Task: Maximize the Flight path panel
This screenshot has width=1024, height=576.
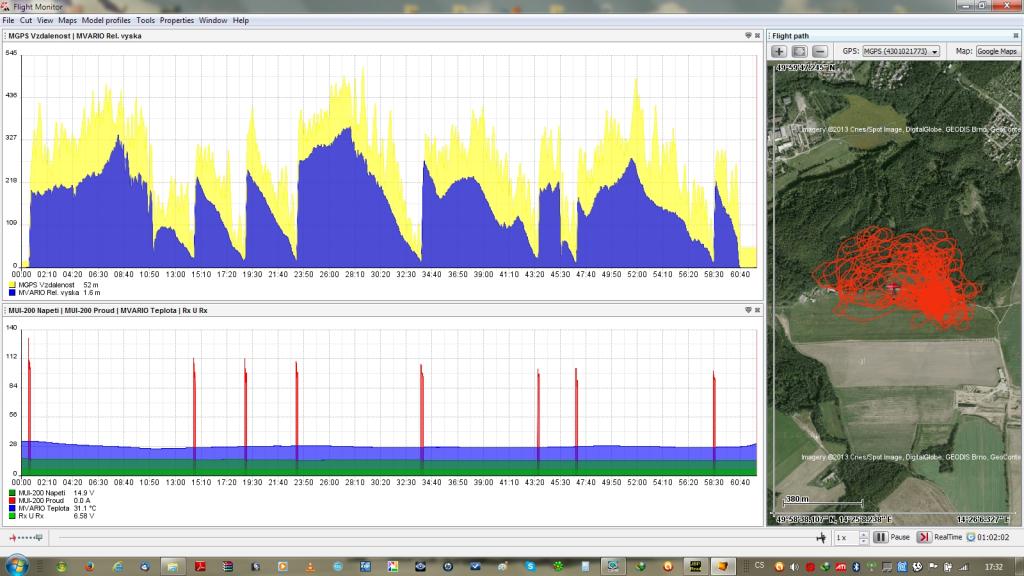Action: 1017,36
